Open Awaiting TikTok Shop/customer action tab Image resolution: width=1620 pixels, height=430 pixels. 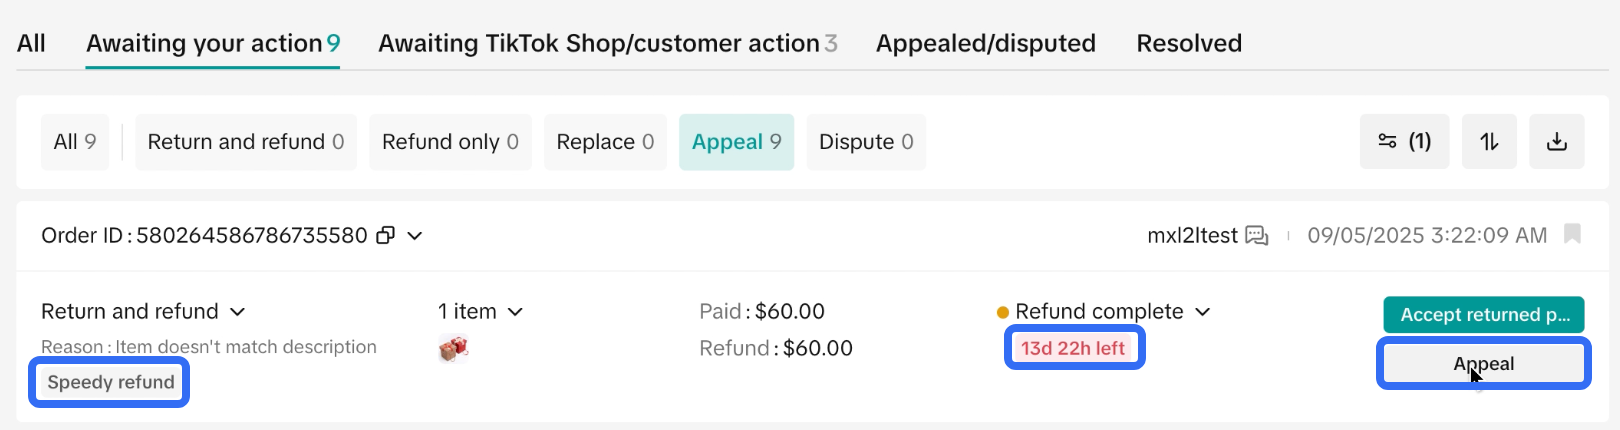click(607, 44)
